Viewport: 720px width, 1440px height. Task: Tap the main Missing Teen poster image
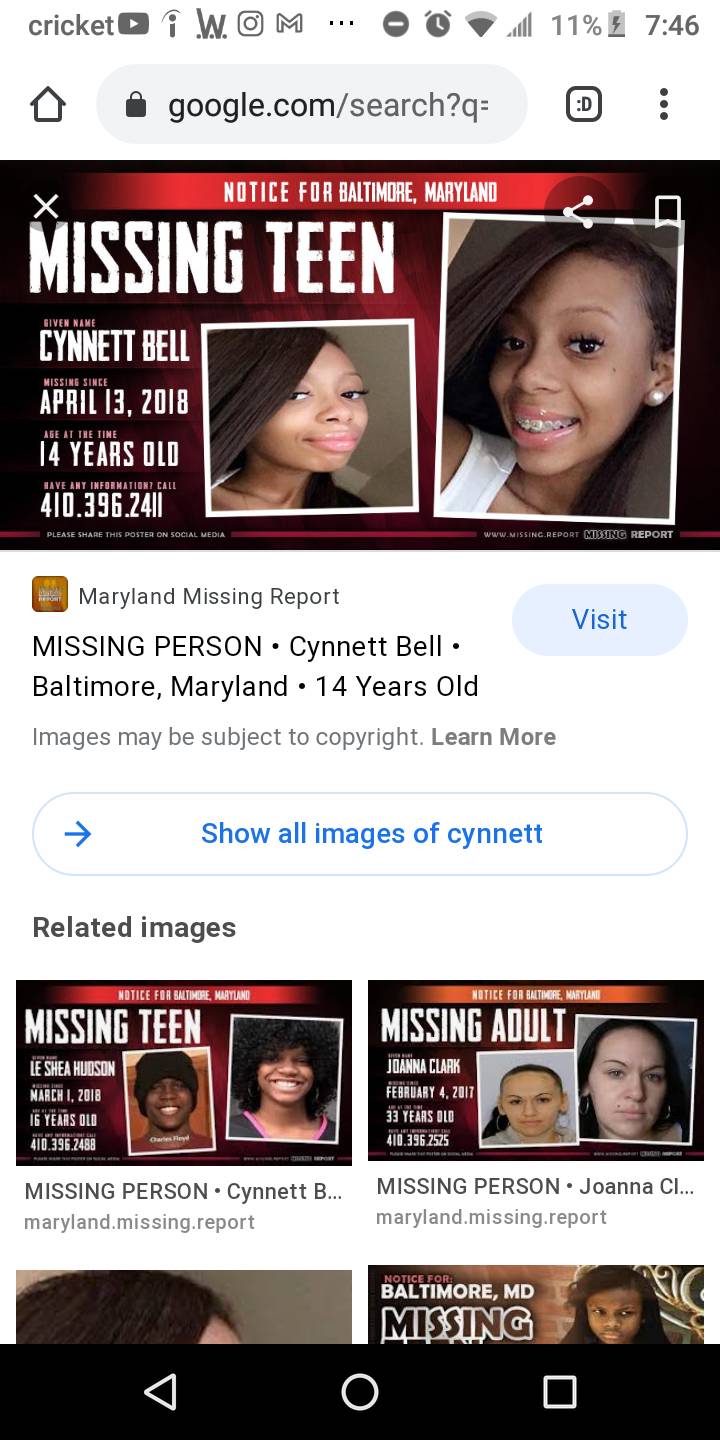(x=360, y=355)
